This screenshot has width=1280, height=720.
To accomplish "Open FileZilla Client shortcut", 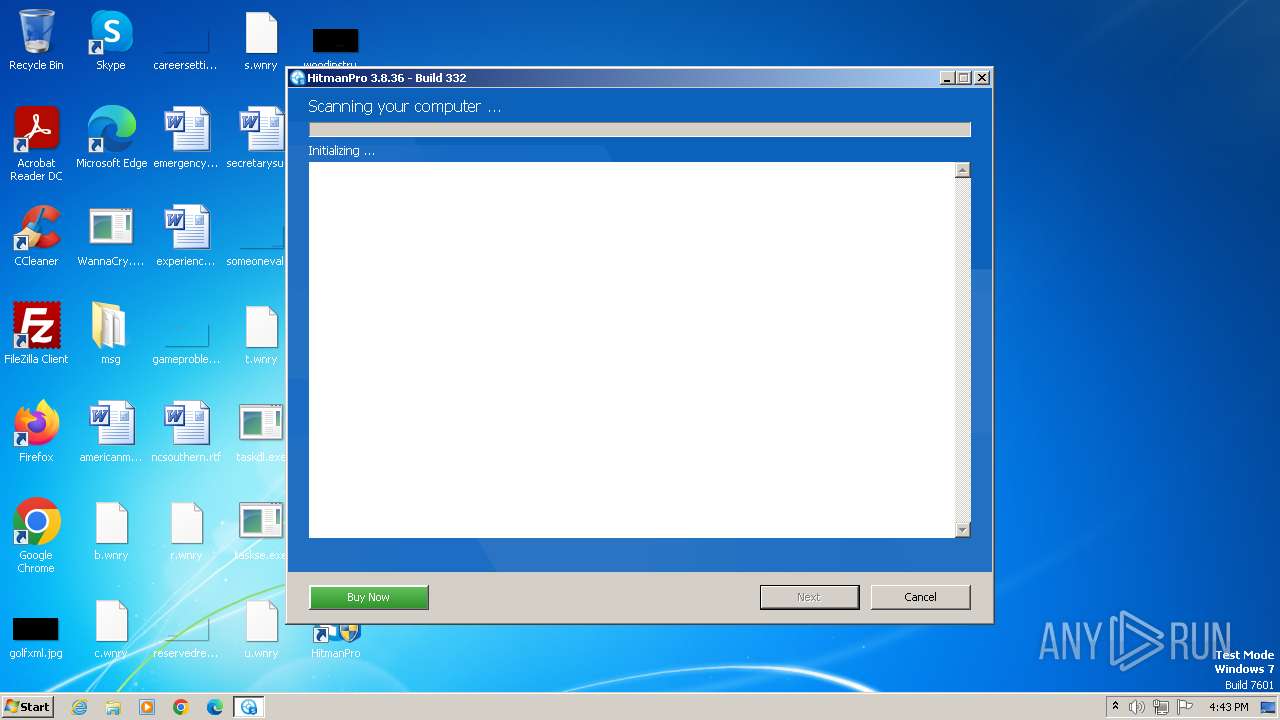I will click(x=36, y=334).
